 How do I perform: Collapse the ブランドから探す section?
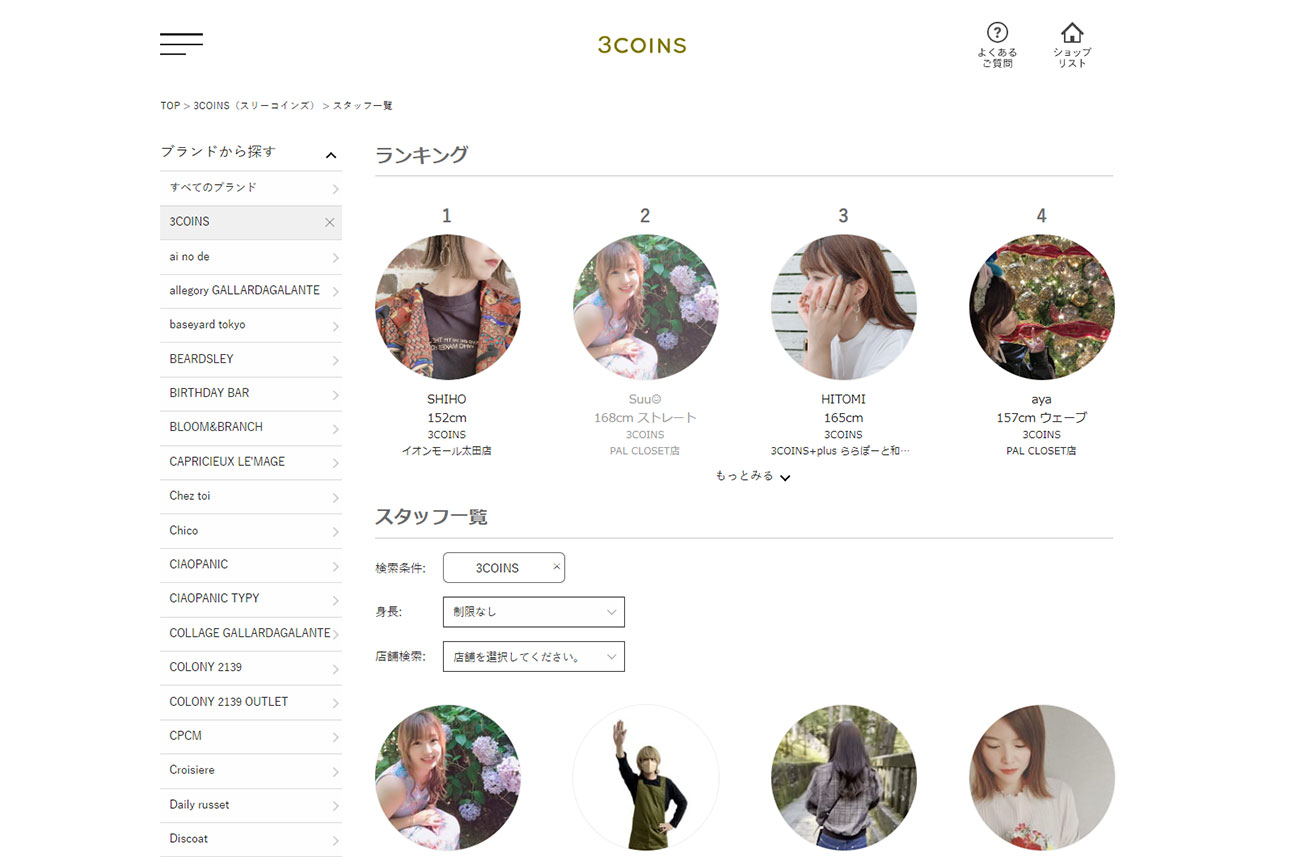point(331,155)
